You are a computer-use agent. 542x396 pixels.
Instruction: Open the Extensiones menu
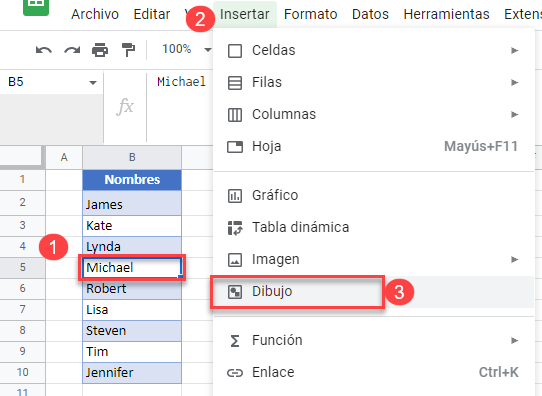523,15
